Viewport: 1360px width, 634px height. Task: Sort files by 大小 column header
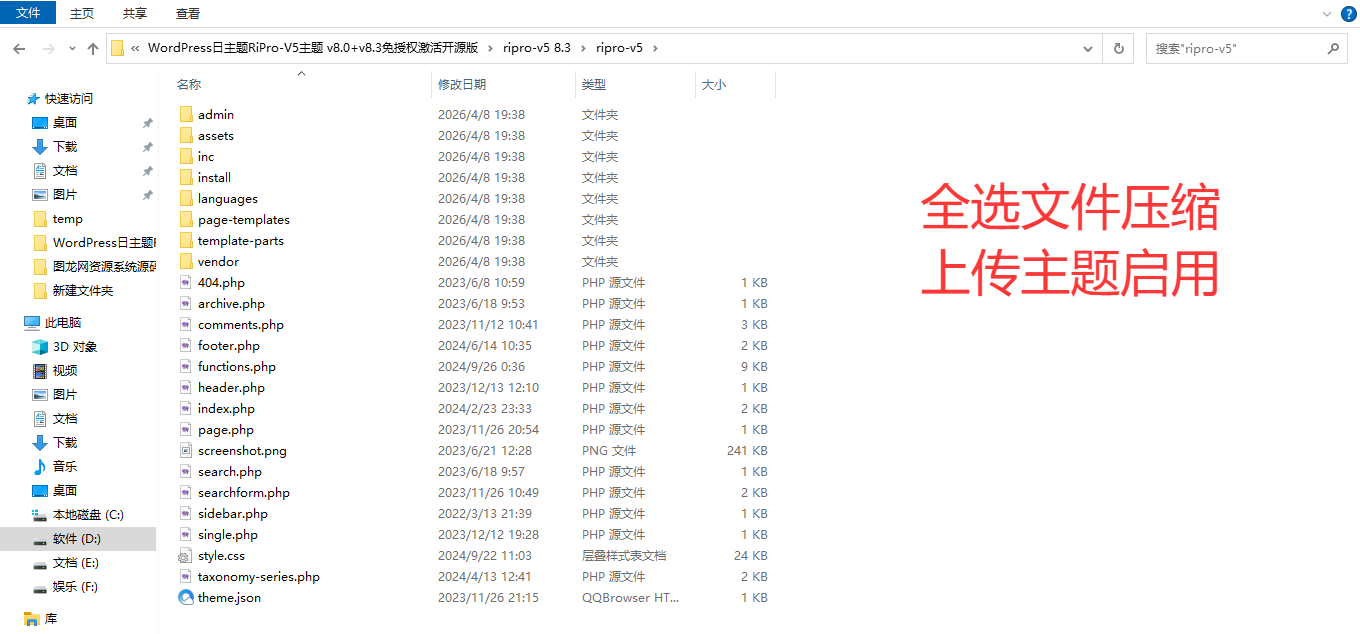[x=713, y=85]
